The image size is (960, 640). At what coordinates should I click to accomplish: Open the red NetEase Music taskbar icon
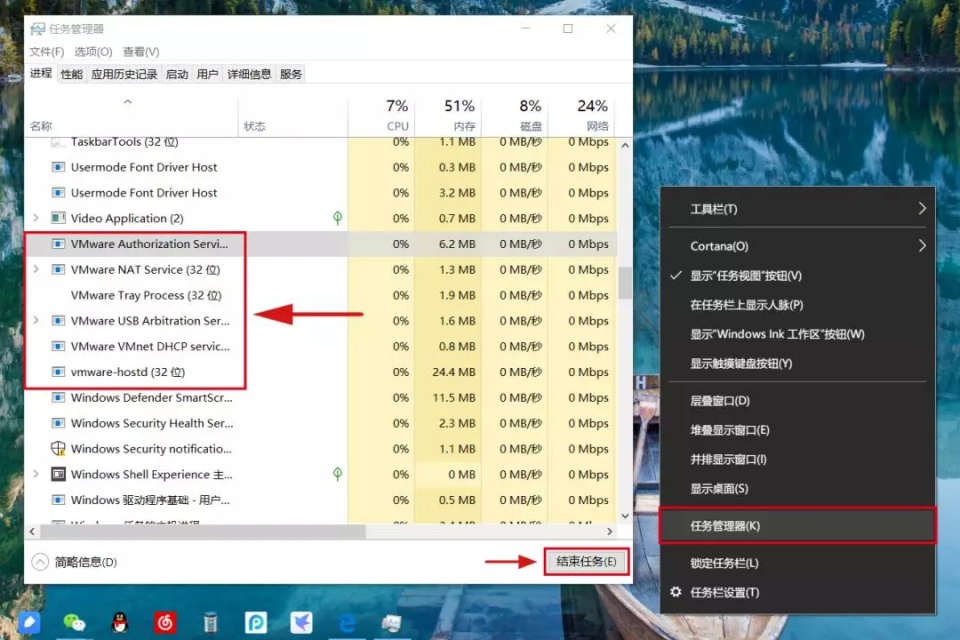click(165, 623)
